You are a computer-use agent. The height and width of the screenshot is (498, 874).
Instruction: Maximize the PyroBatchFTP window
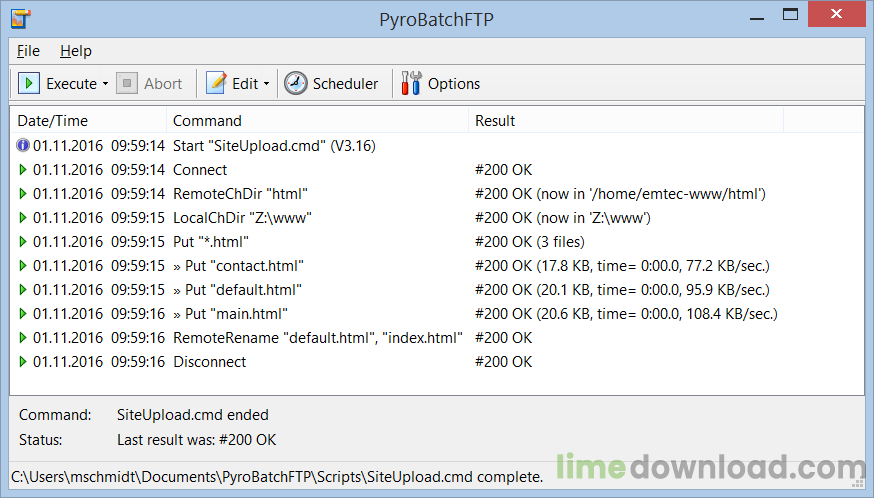tap(790, 15)
